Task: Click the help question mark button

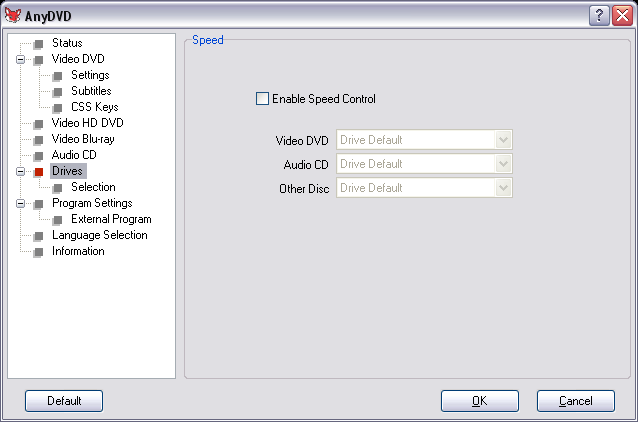Action: click(x=599, y=15)
